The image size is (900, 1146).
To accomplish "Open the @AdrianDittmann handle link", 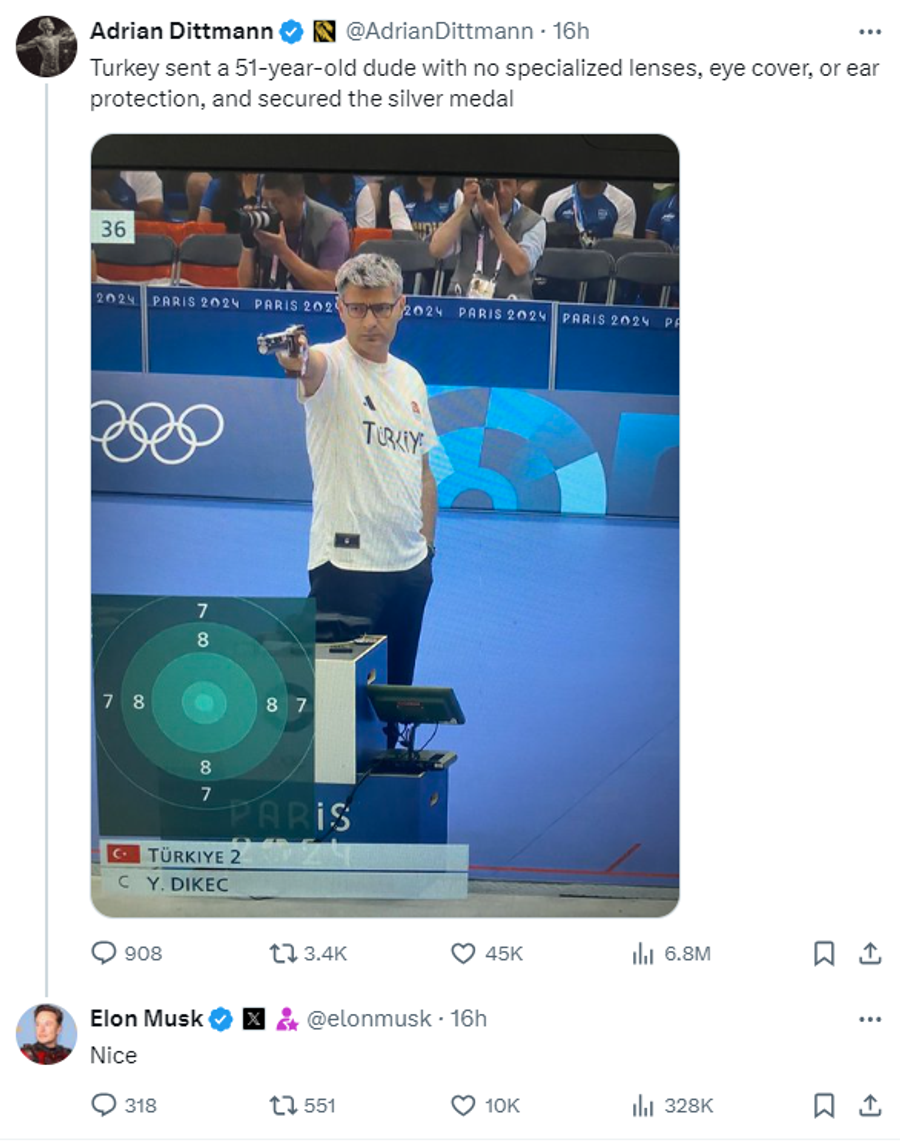I will pos(439,31).
